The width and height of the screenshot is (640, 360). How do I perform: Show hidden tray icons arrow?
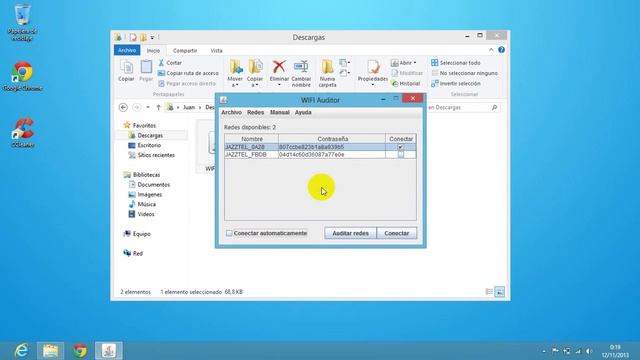point(544,351)
